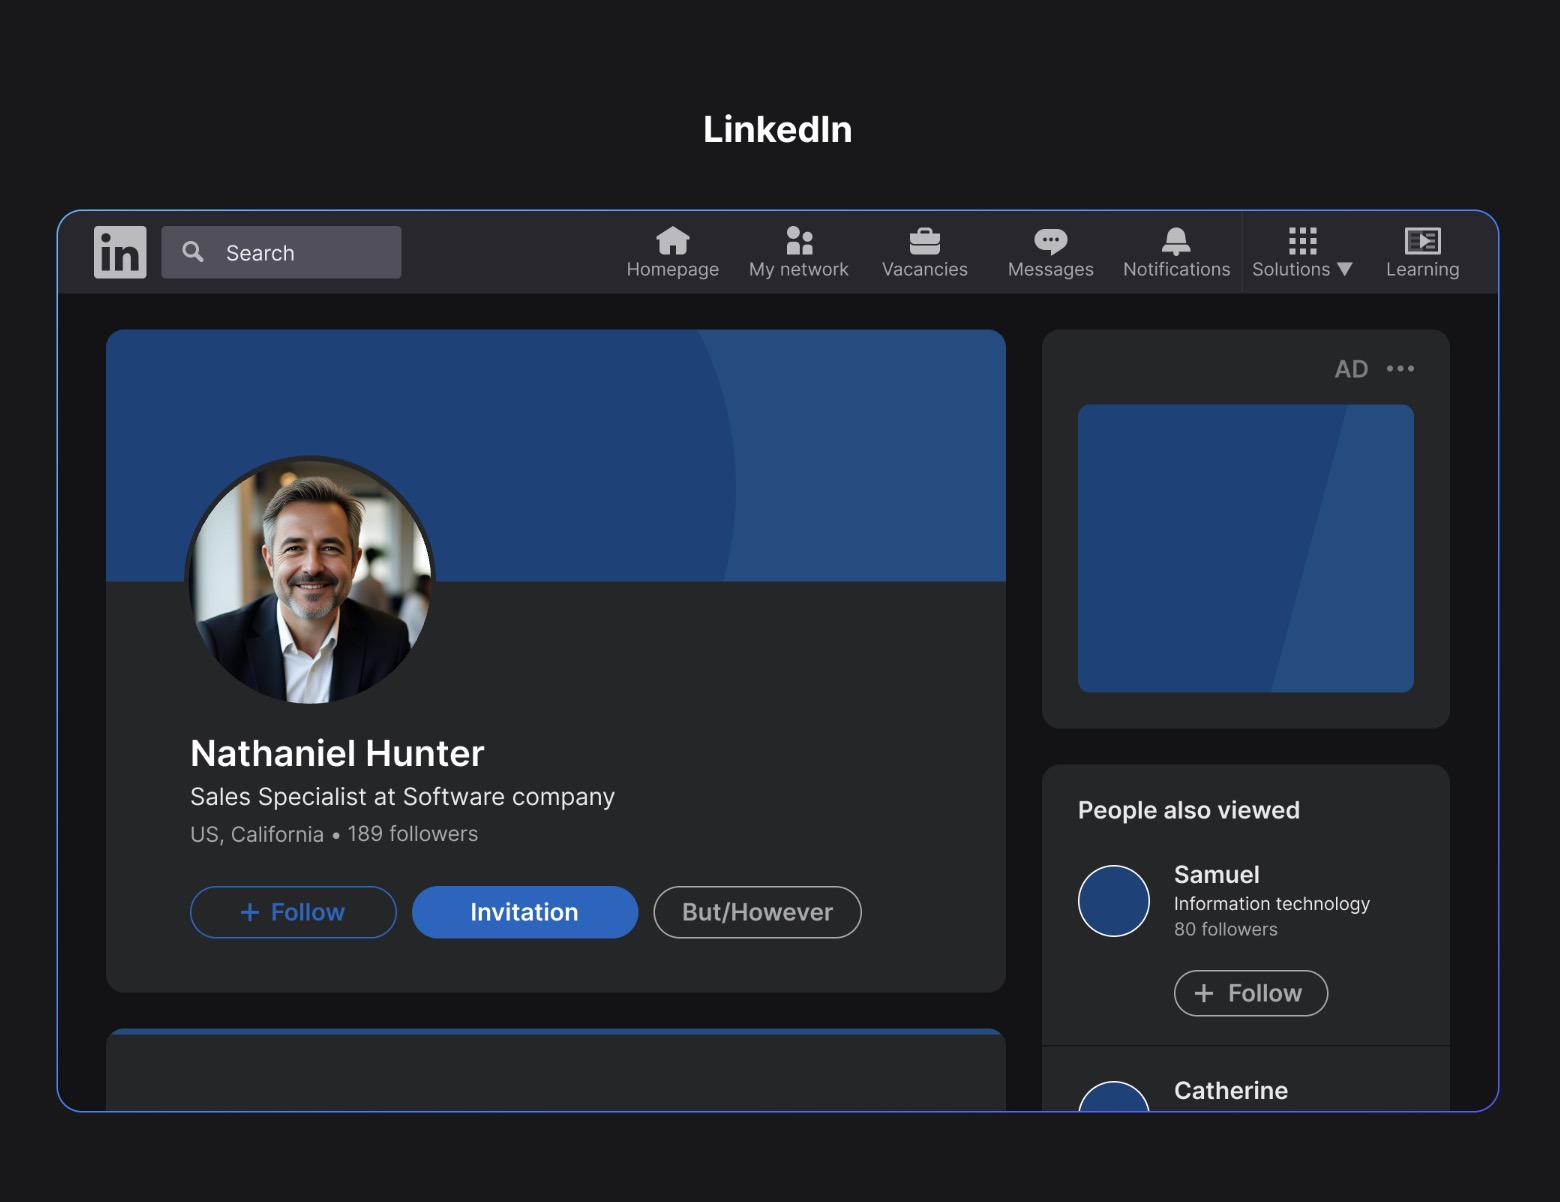1560x1202 pixels.
Task: Click the 189 followers text
Action: pos(413,834)
